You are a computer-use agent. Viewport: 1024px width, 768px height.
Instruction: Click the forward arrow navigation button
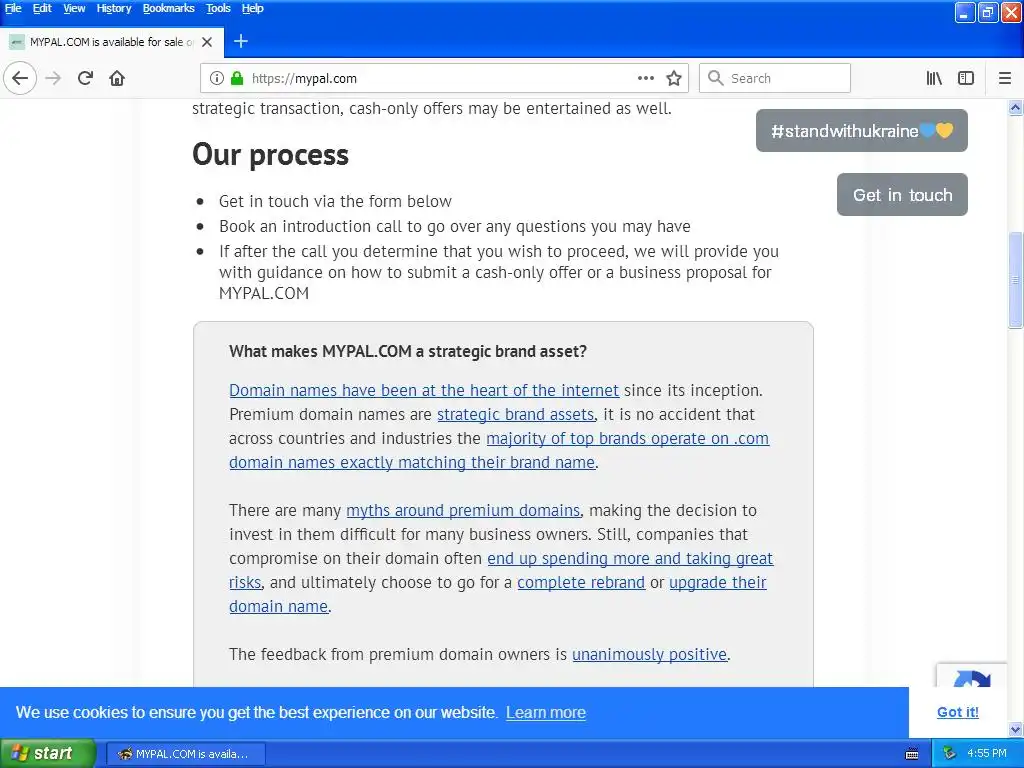click(x=53, y=78)
